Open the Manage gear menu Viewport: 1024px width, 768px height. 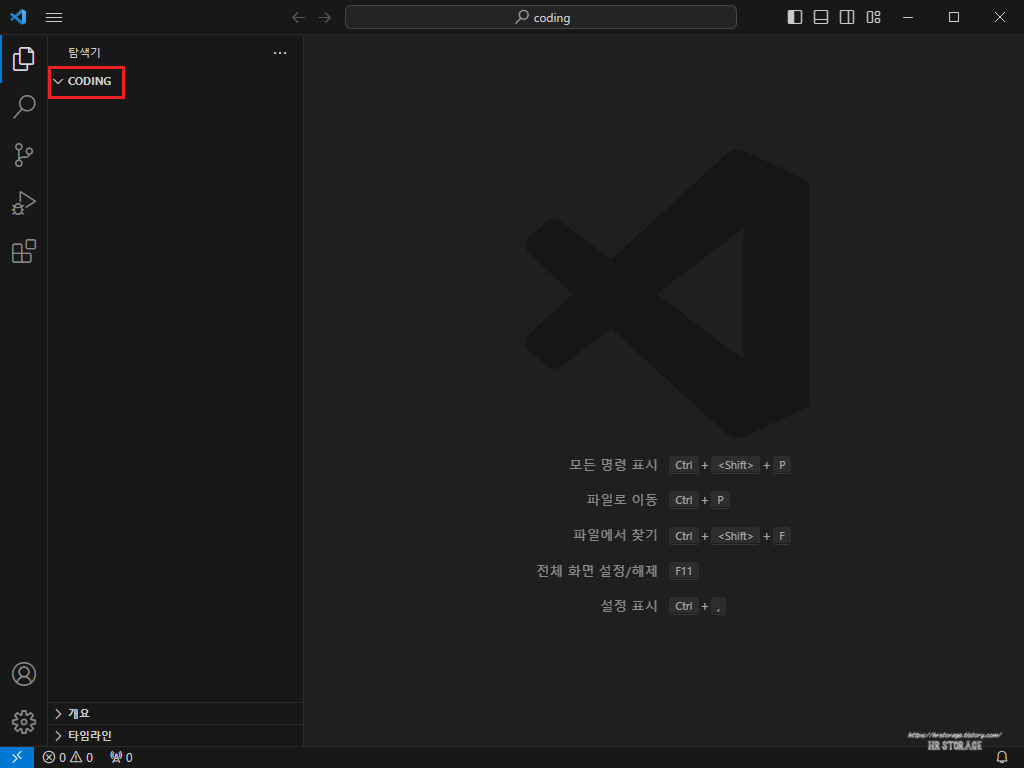coord(24,722)
